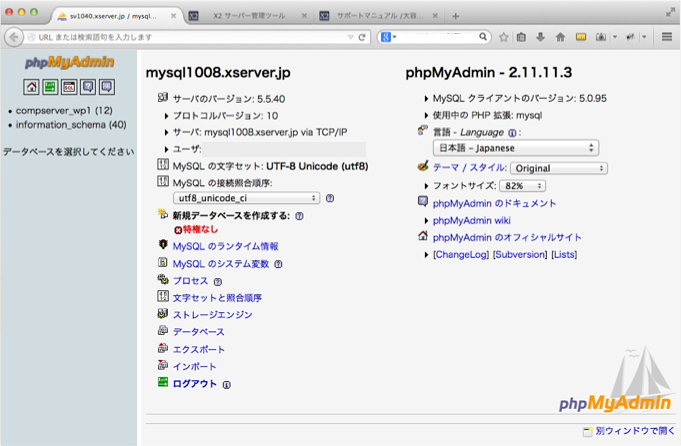Image resolution: width=681 pixels, height=446 pixels.
Task: Open the データベース link
Action: point(198,332)
